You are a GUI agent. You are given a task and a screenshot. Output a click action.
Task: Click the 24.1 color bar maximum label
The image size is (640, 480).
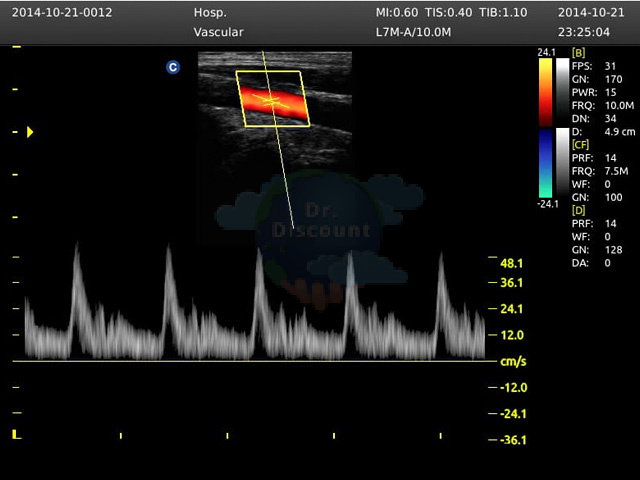547,52
